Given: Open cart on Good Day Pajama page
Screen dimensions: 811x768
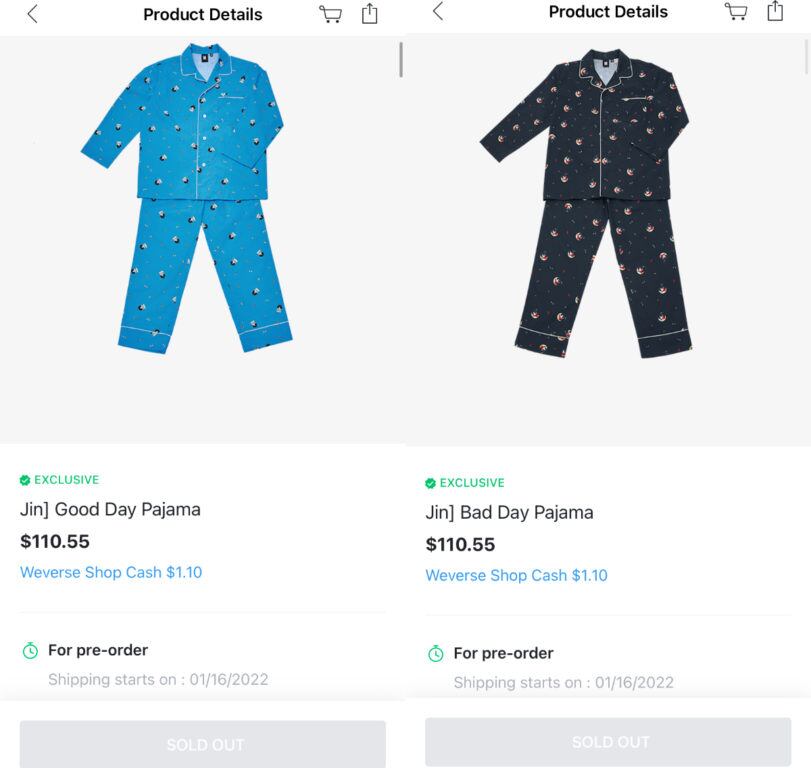Looking at the screenshot, I should 330,14.
